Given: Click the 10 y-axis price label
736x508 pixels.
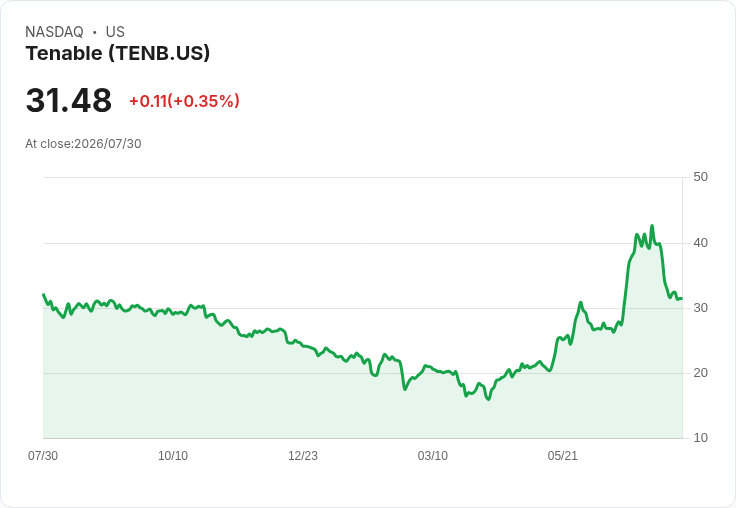Looking at the screenshot, I should (700, 438).
